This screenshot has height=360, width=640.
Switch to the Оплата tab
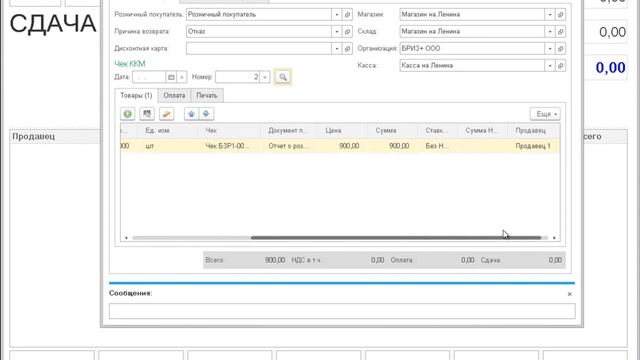pyautogui.click(x=174, y=96)
